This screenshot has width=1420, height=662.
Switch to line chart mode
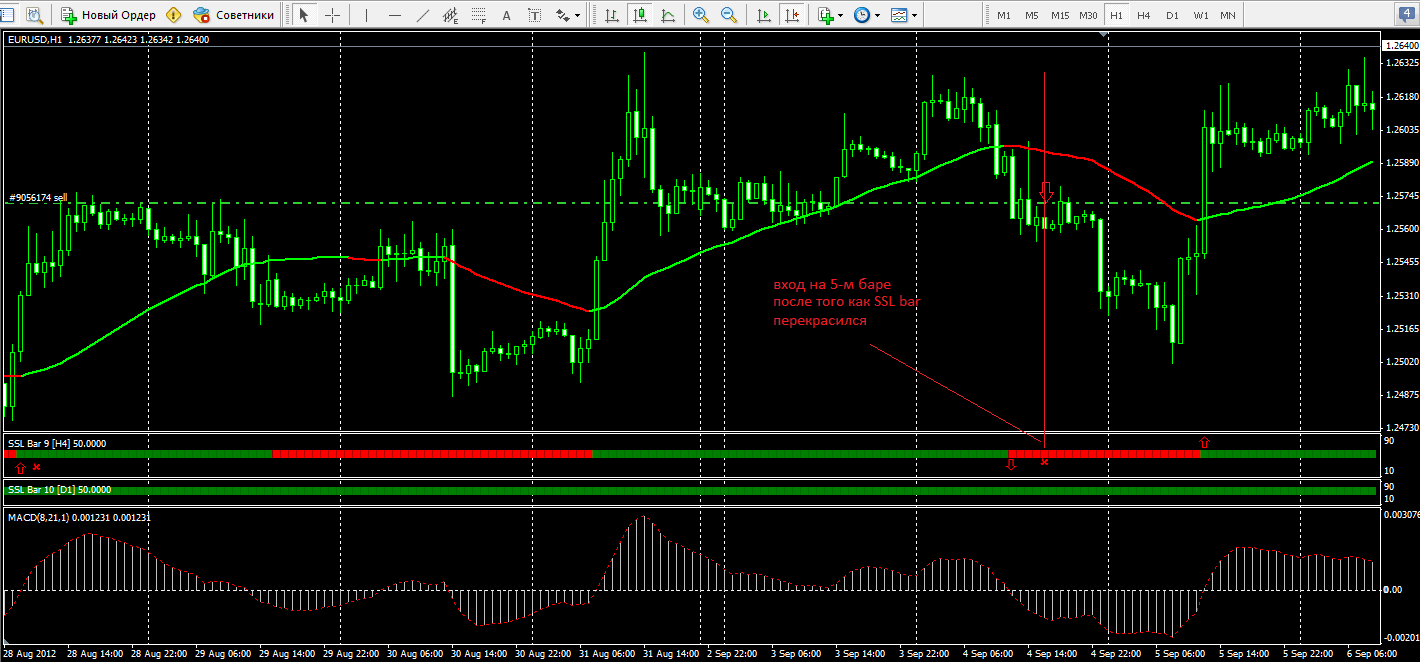point(666,15)
